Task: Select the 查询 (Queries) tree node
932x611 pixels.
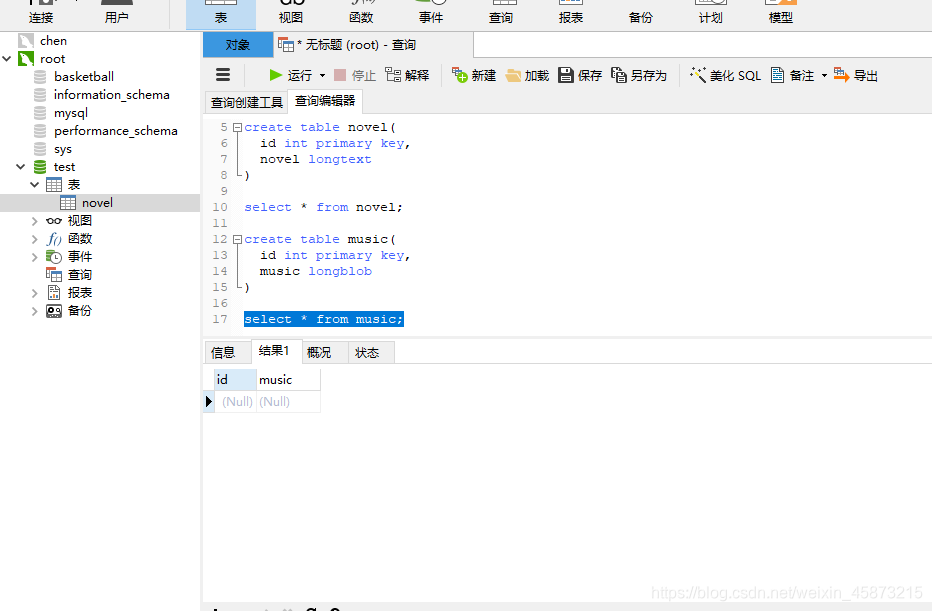Action: (80, 275)
